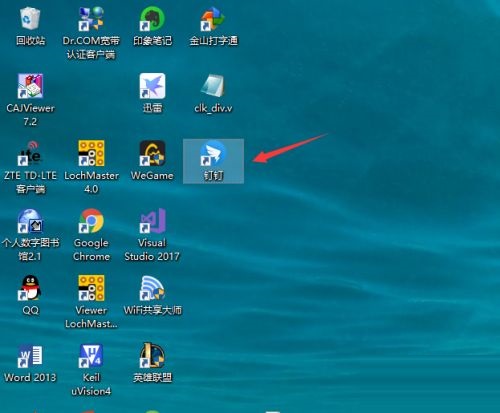Click the QQ penguin icon
Image resolution: width=500 pixels, height=413 pixels.
(x=30, y=288)
